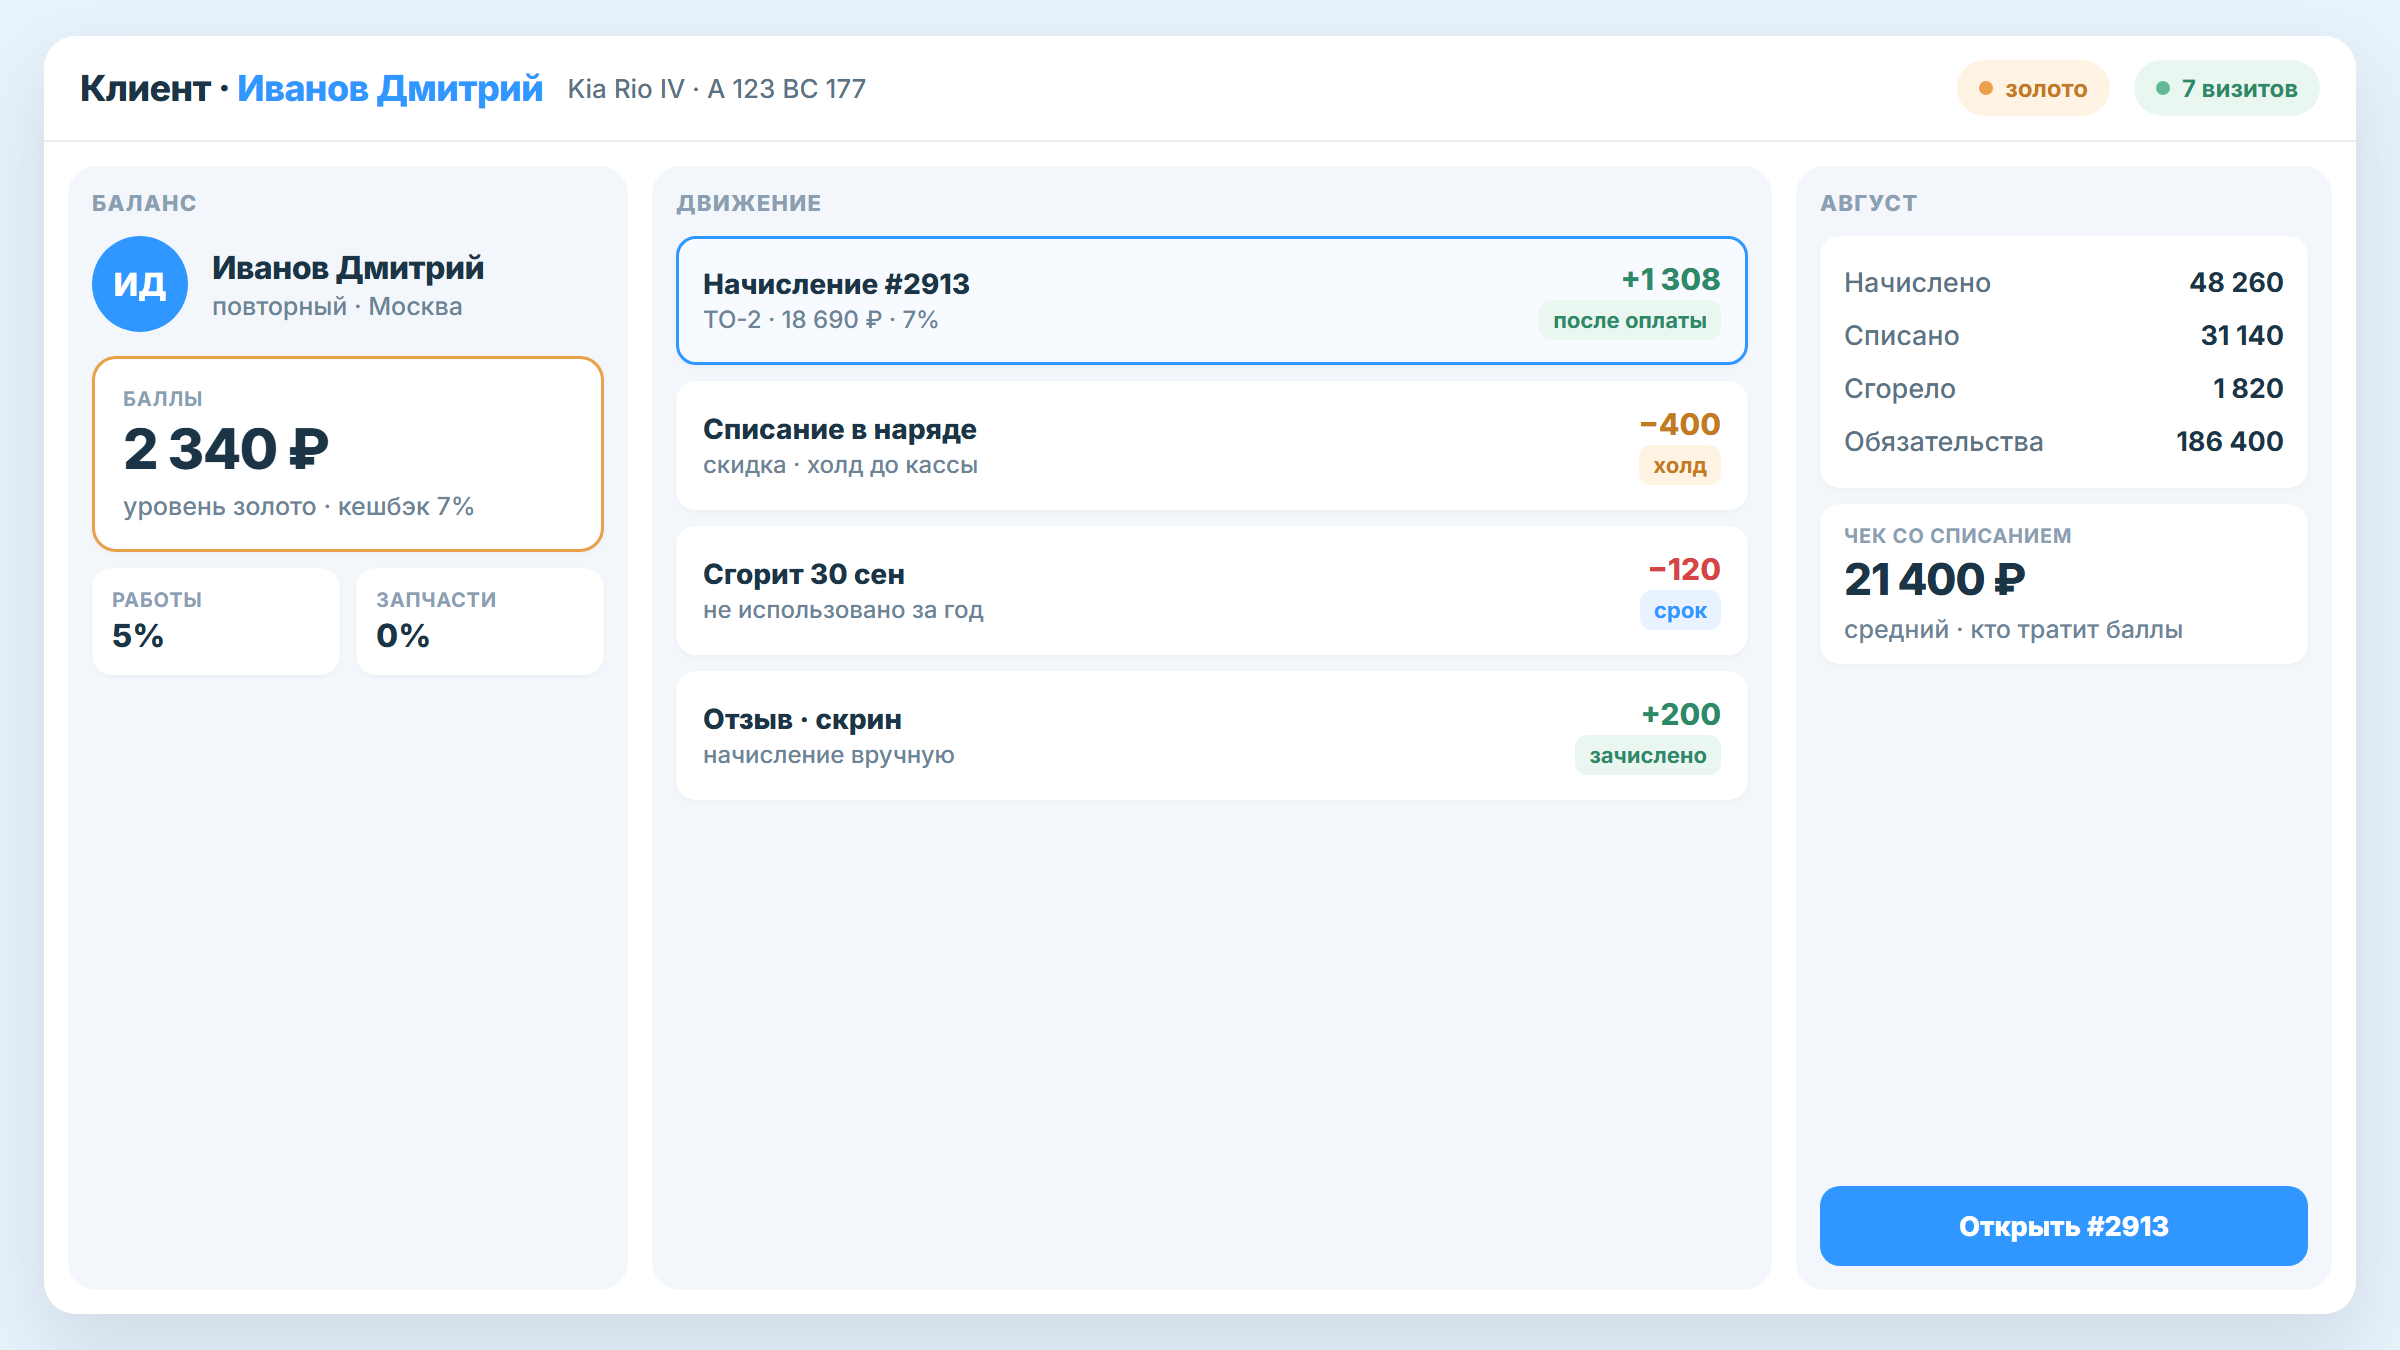The width and height of the screenshot is (2400, 1350).
Task: Click 'скидка · холд до кассы' text
Action: pyautogui.click(x=840, y=465)
